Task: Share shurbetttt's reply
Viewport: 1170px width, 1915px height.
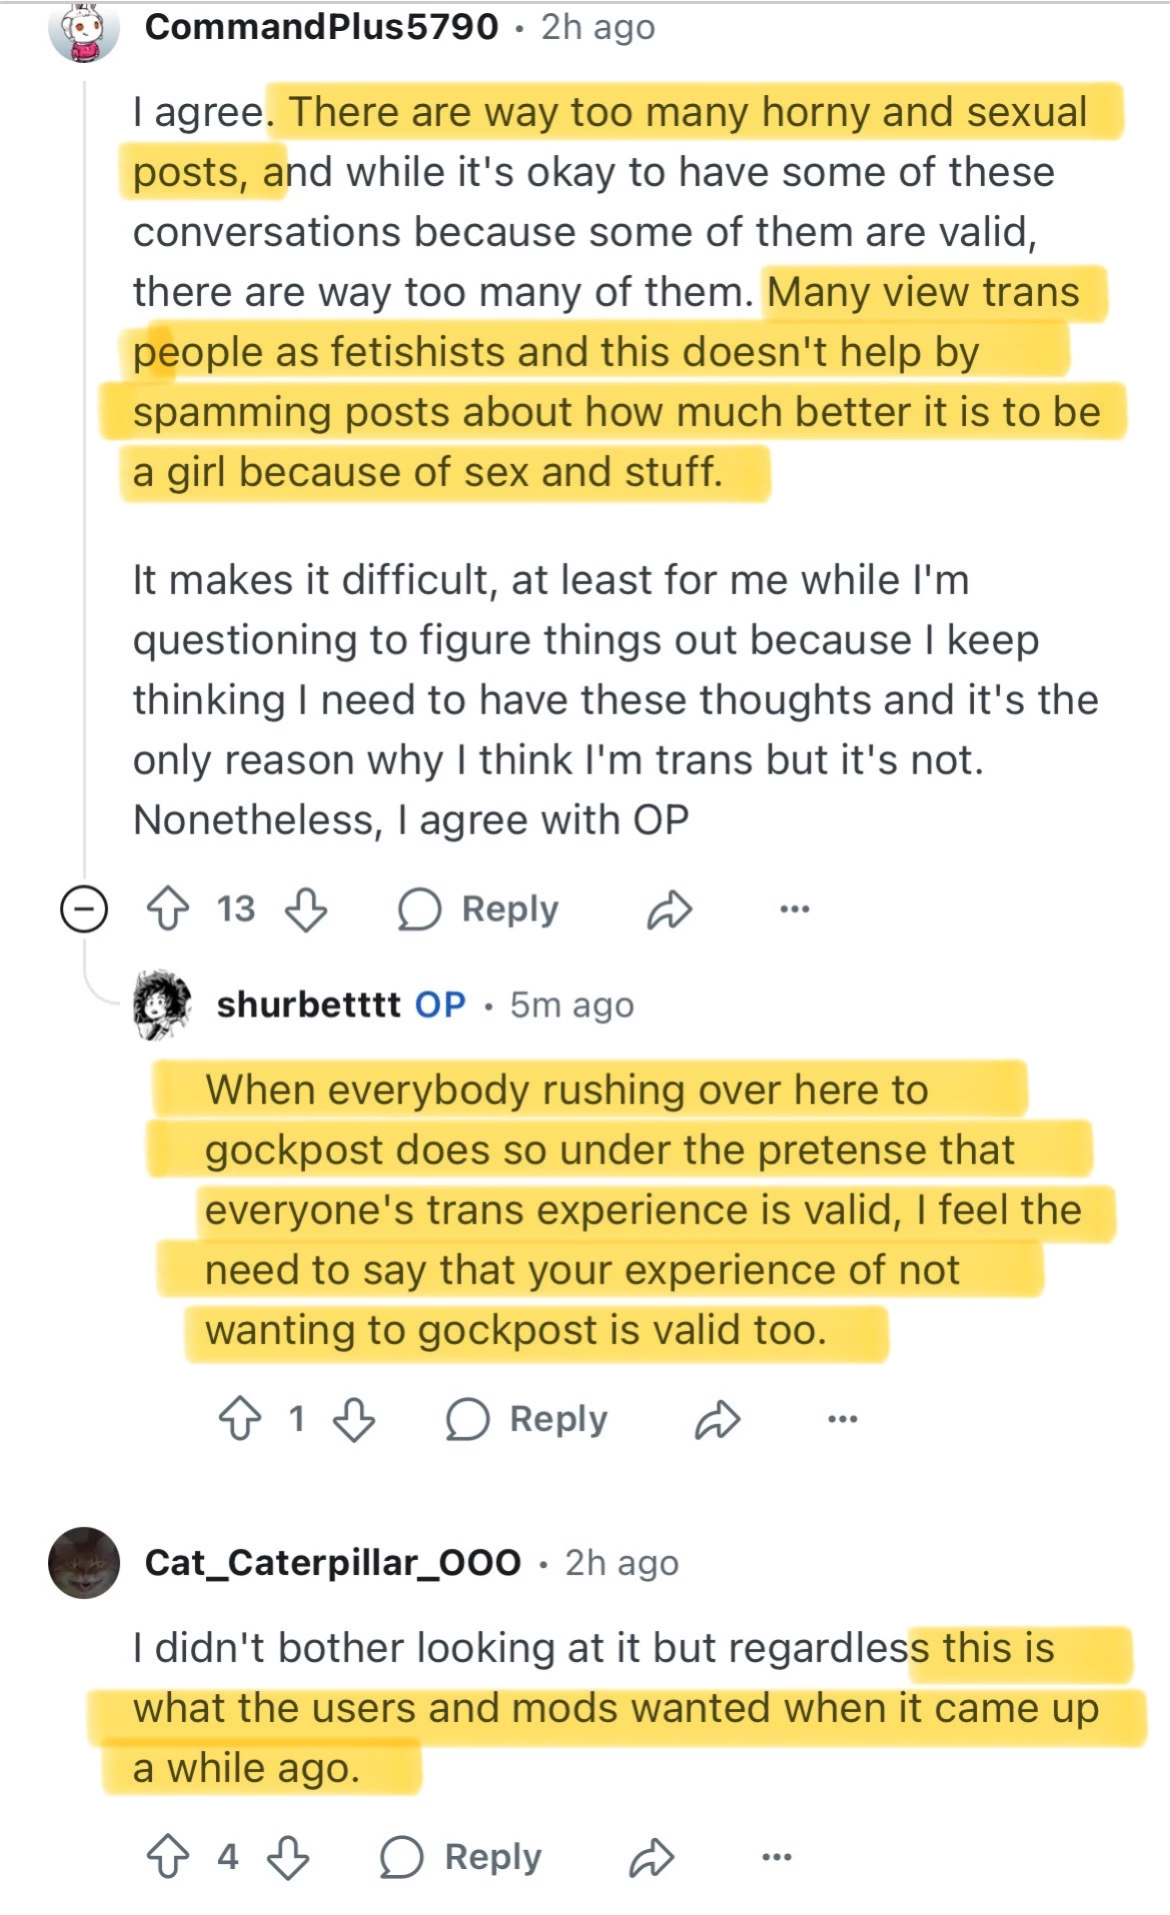Action: click(717, 1419)
